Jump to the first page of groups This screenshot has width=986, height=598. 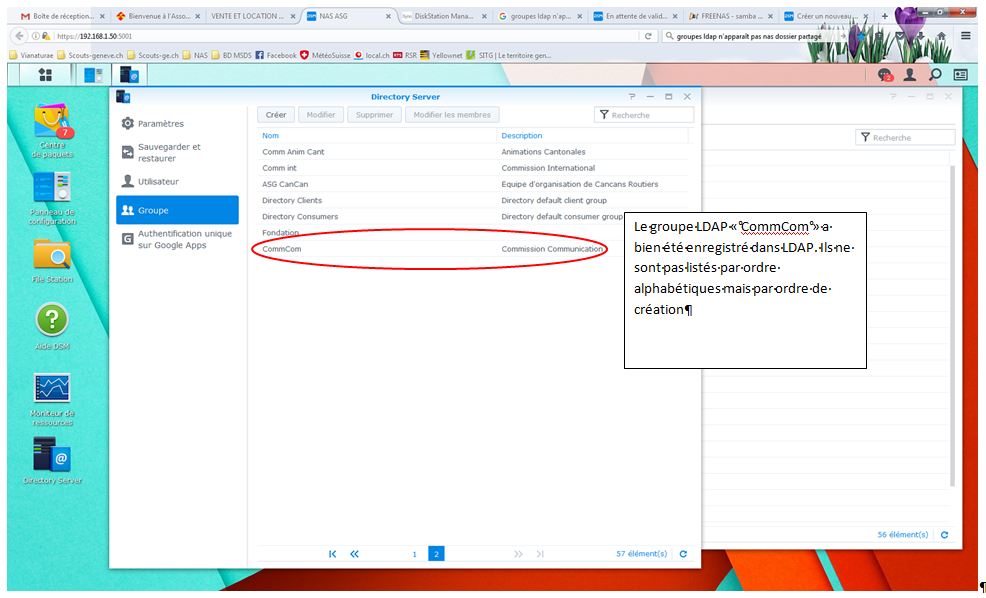point(333,553)
